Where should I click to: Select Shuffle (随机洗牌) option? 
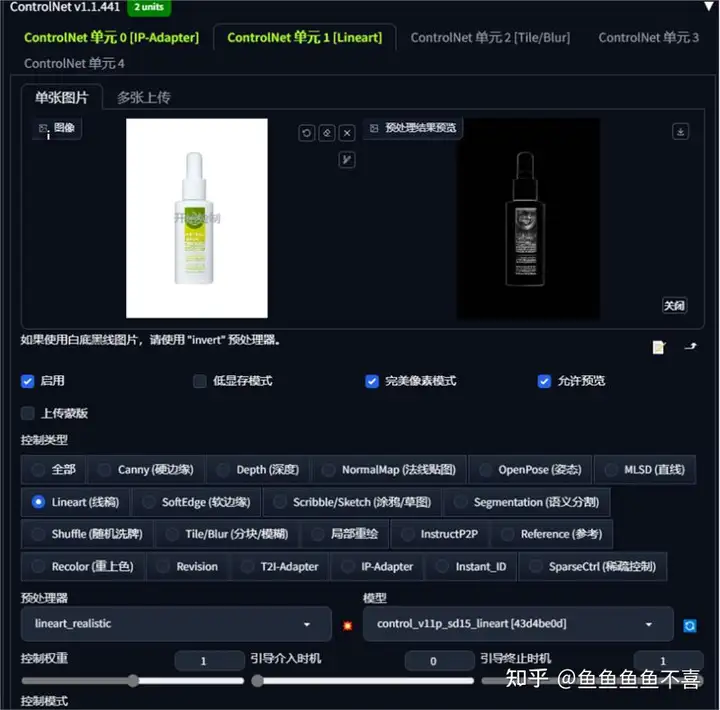click(x=87, y=534)
